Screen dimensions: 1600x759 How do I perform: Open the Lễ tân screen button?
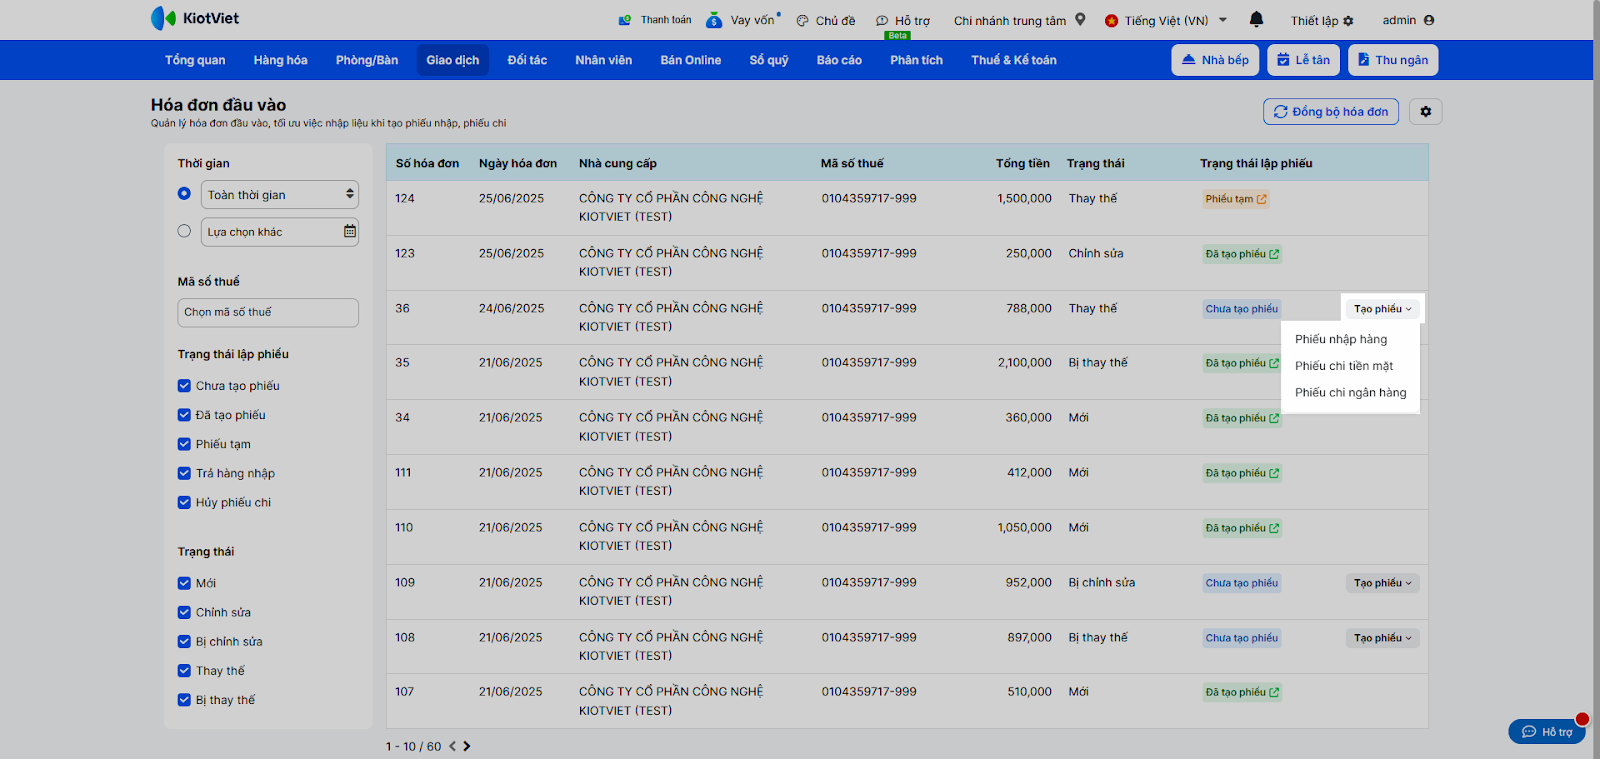point(1303,60)
